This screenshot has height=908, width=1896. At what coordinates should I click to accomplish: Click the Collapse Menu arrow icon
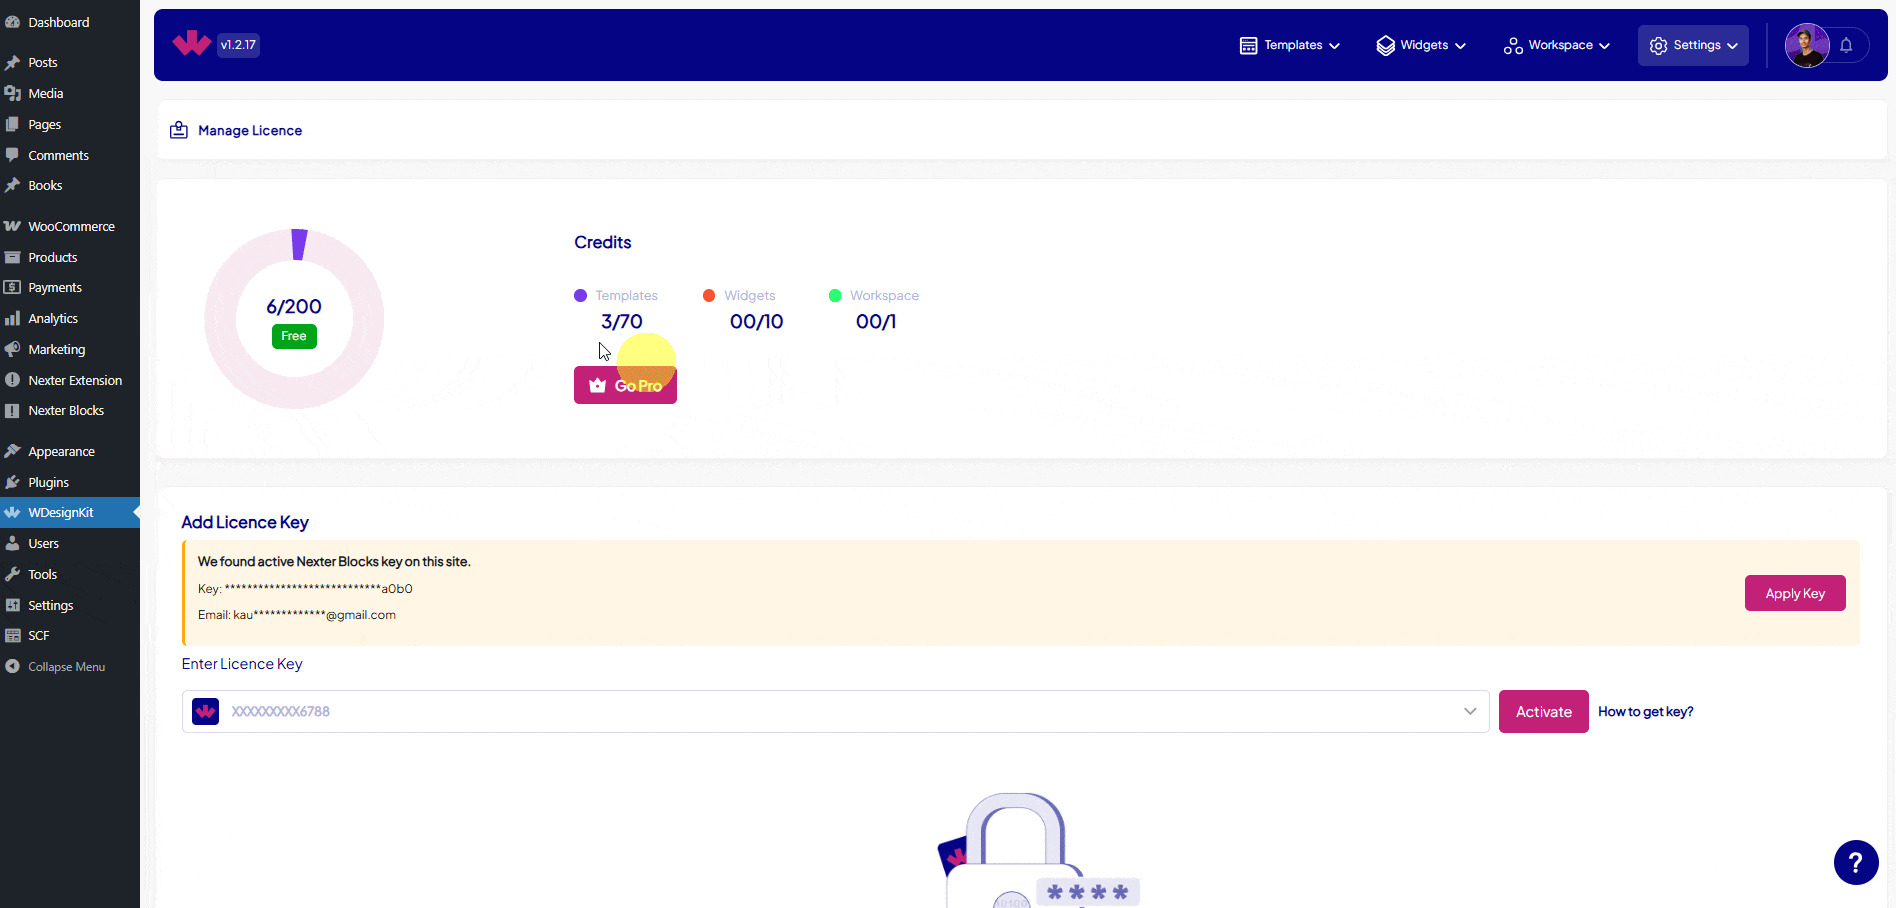click(x=13, y=666)
